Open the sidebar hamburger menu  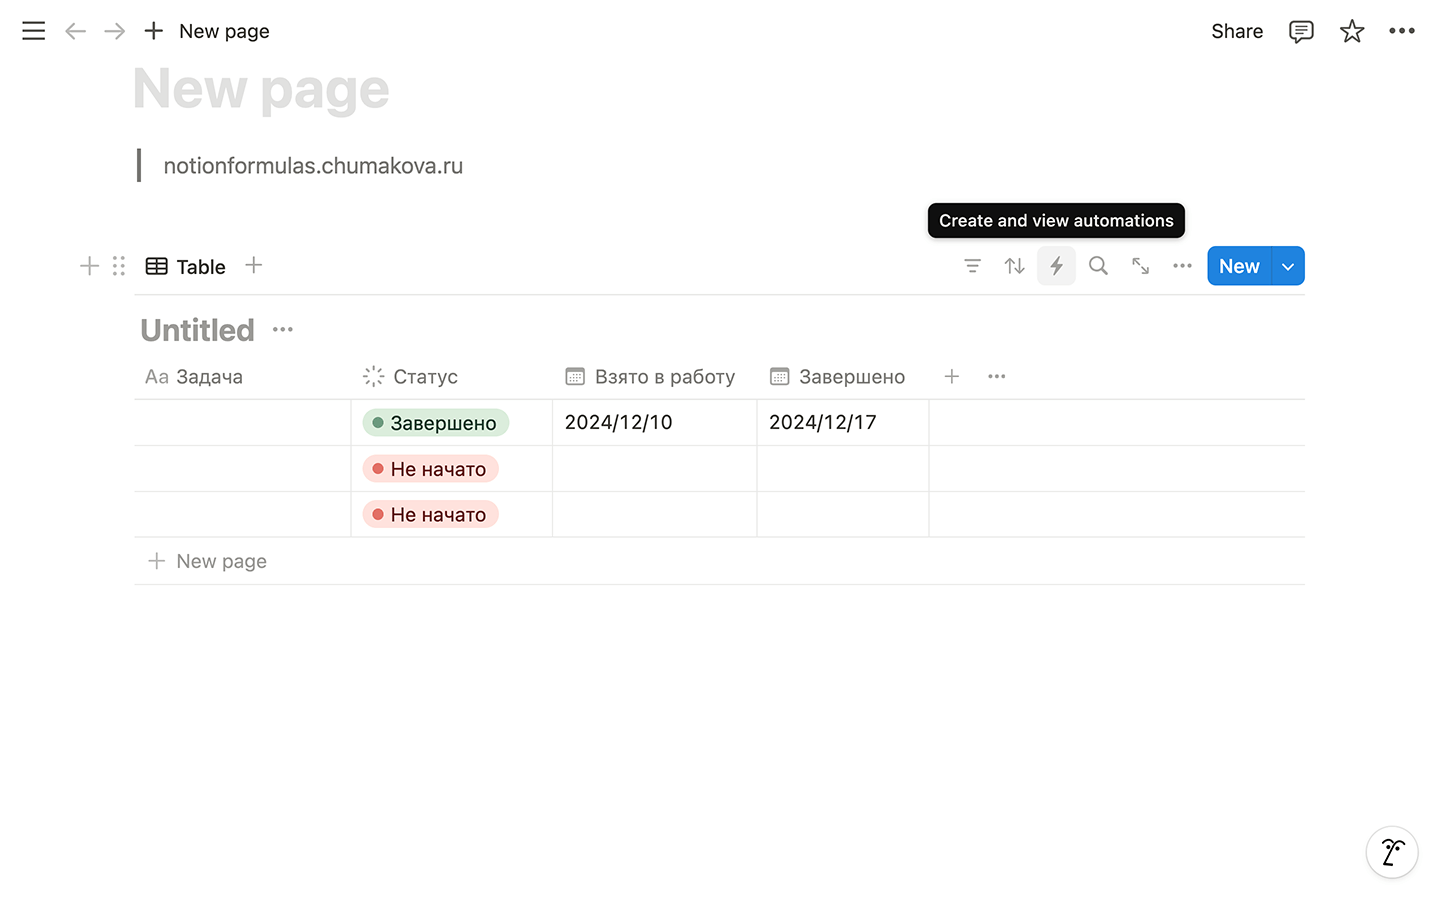[x=33, y=31]
